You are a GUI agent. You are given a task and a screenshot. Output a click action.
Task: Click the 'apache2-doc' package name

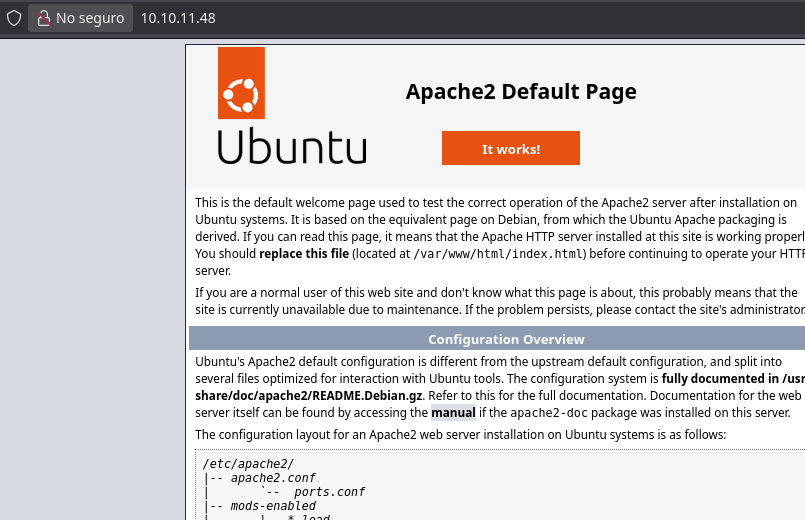(x=549, y=413)
